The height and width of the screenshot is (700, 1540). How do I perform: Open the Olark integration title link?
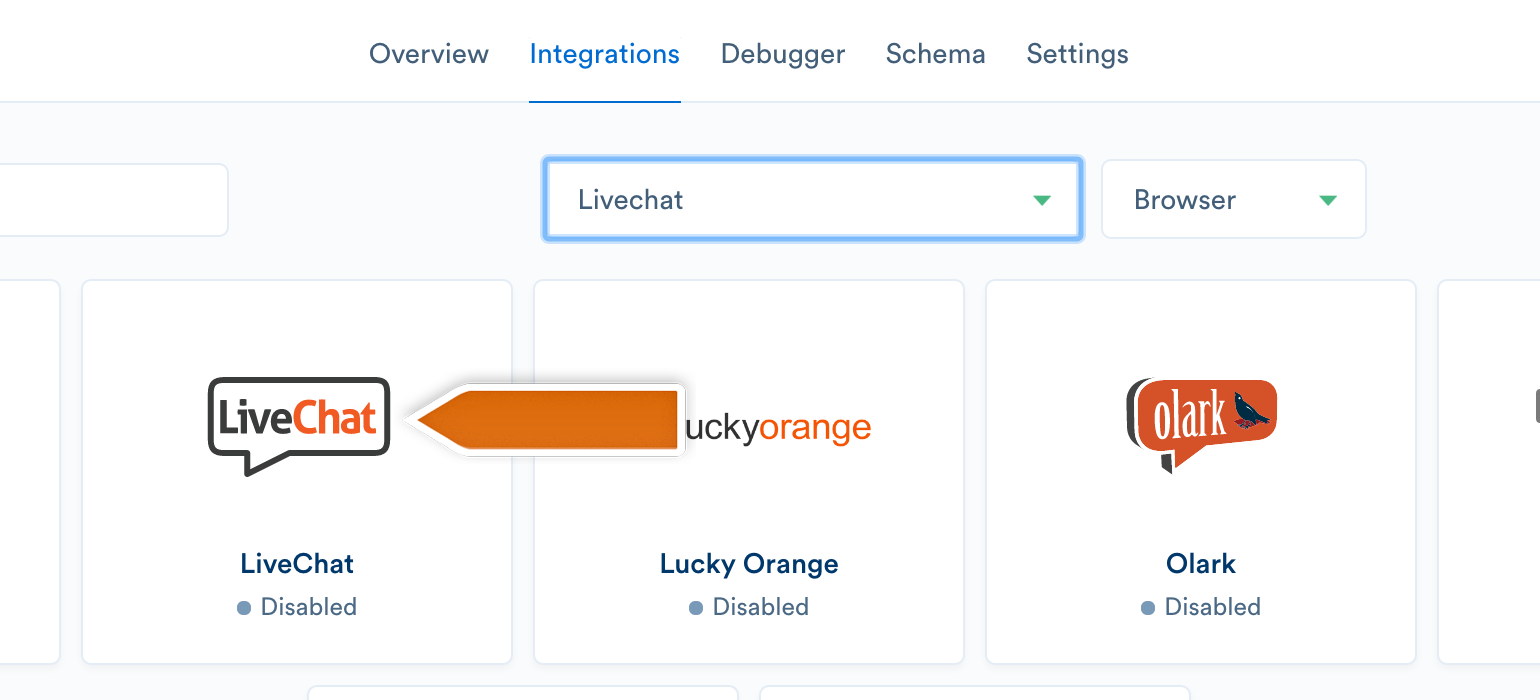click(1201, 564)
